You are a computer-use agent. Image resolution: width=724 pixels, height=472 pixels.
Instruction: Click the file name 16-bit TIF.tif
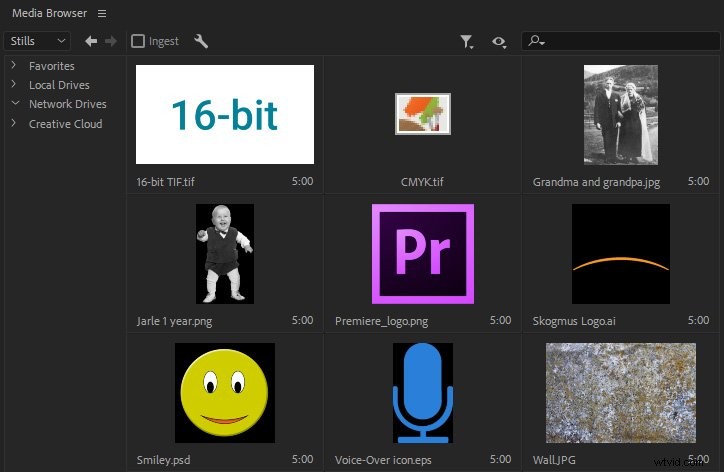pyautogui.click(x=165, y=182)
